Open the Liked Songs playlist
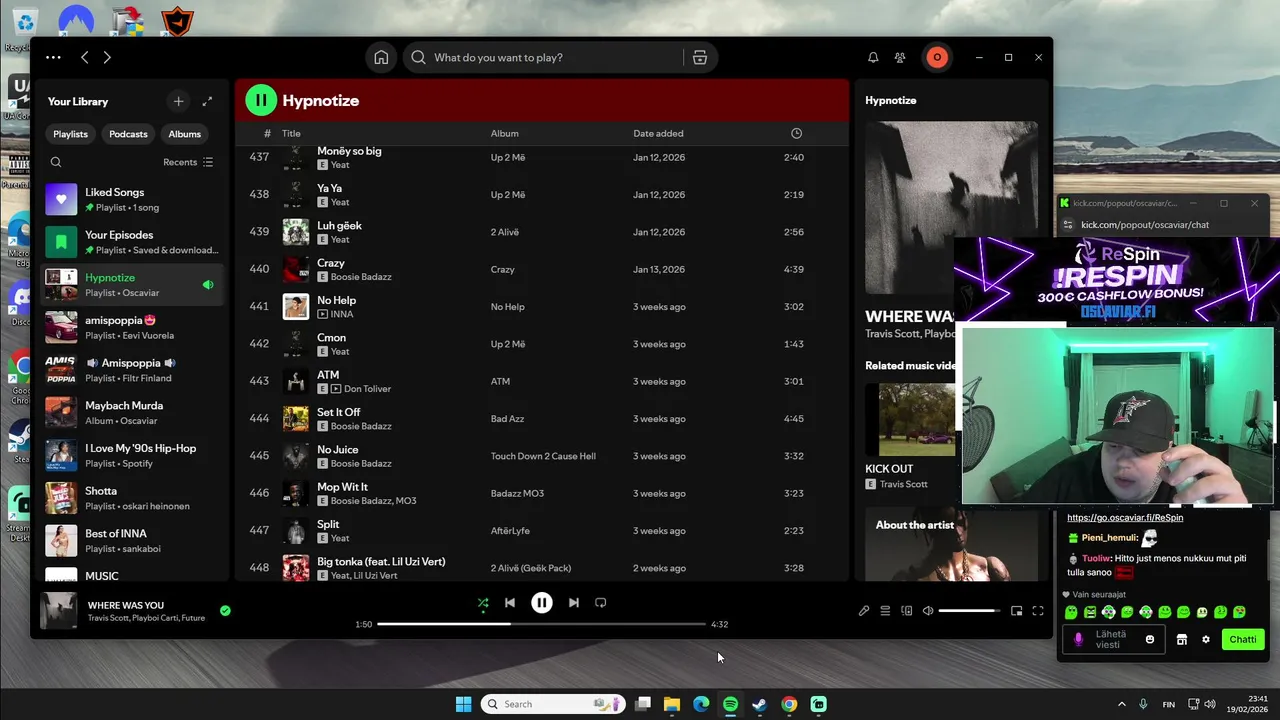The image size is (1280, 720). tap(132, 199)
